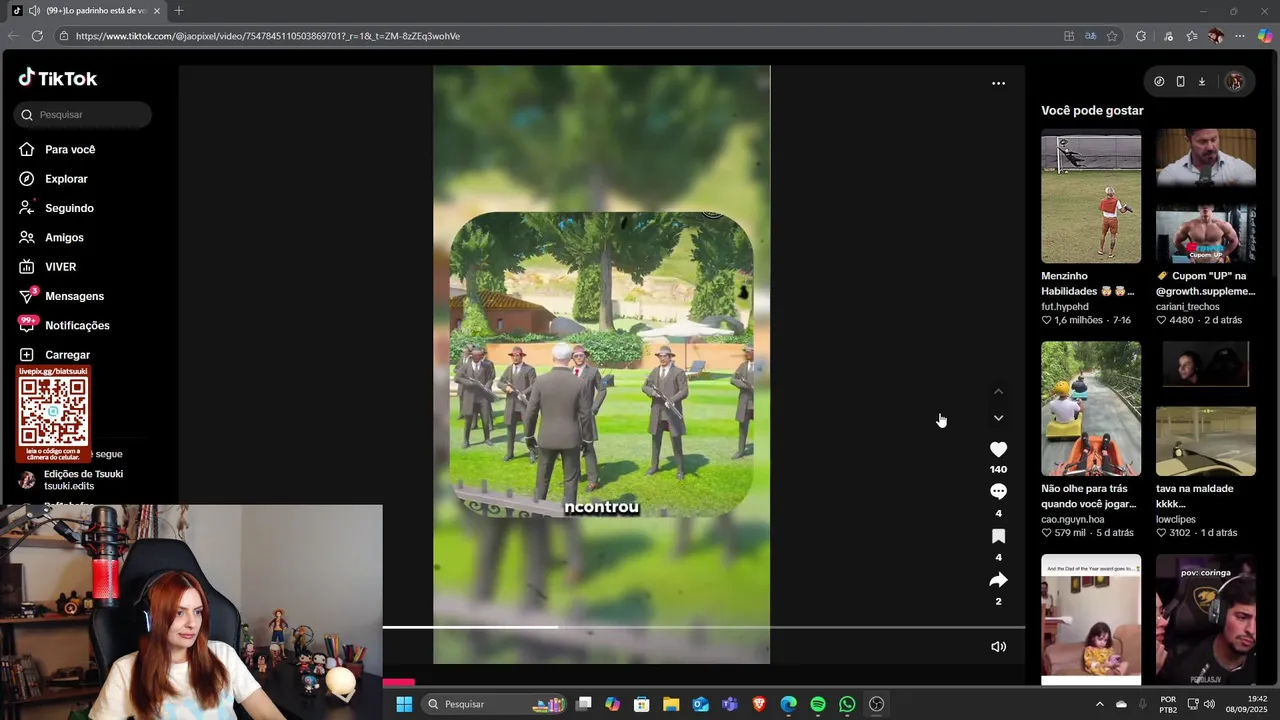Mute the video with the speaker icon
The image size is (1280, 720).
(998, 646)
